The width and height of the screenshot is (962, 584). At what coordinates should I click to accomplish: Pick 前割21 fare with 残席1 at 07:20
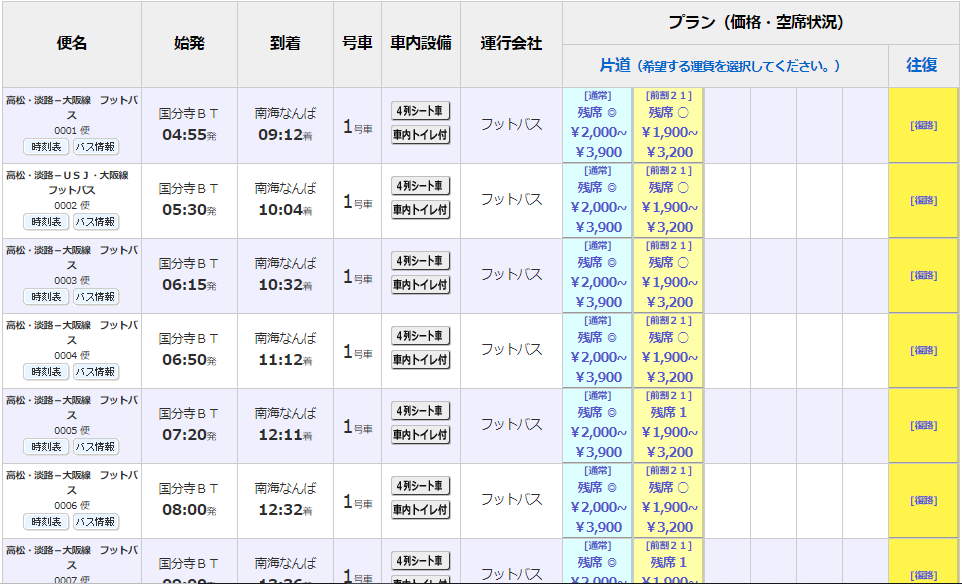[x=668, y=425]
